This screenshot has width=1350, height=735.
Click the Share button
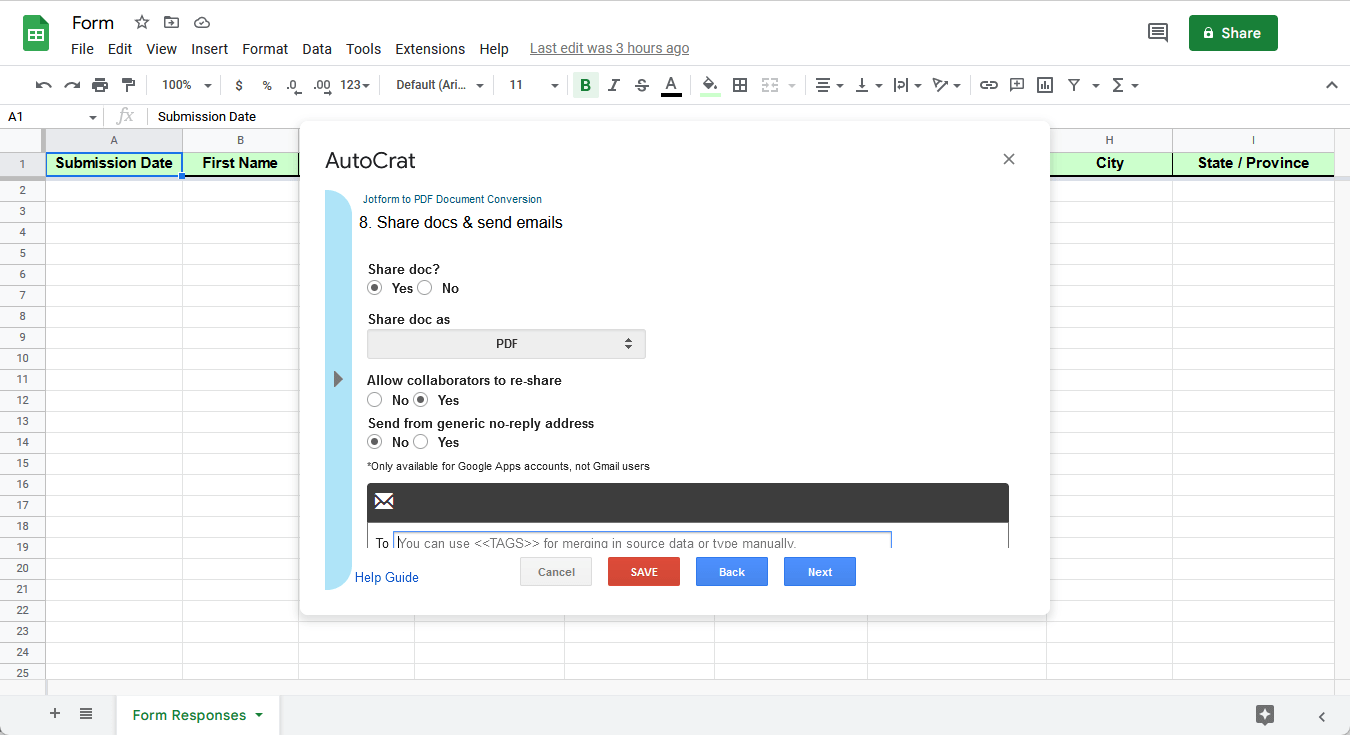[1233, 33]
